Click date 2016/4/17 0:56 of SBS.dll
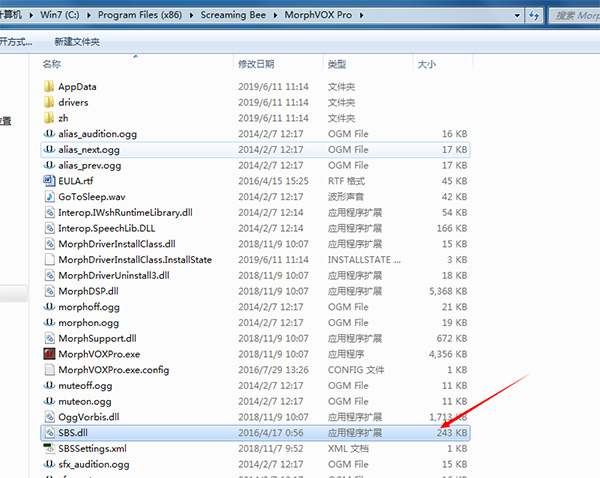This screenshot has width=600, height=478. pyautogui.click(x=271, y=433)
